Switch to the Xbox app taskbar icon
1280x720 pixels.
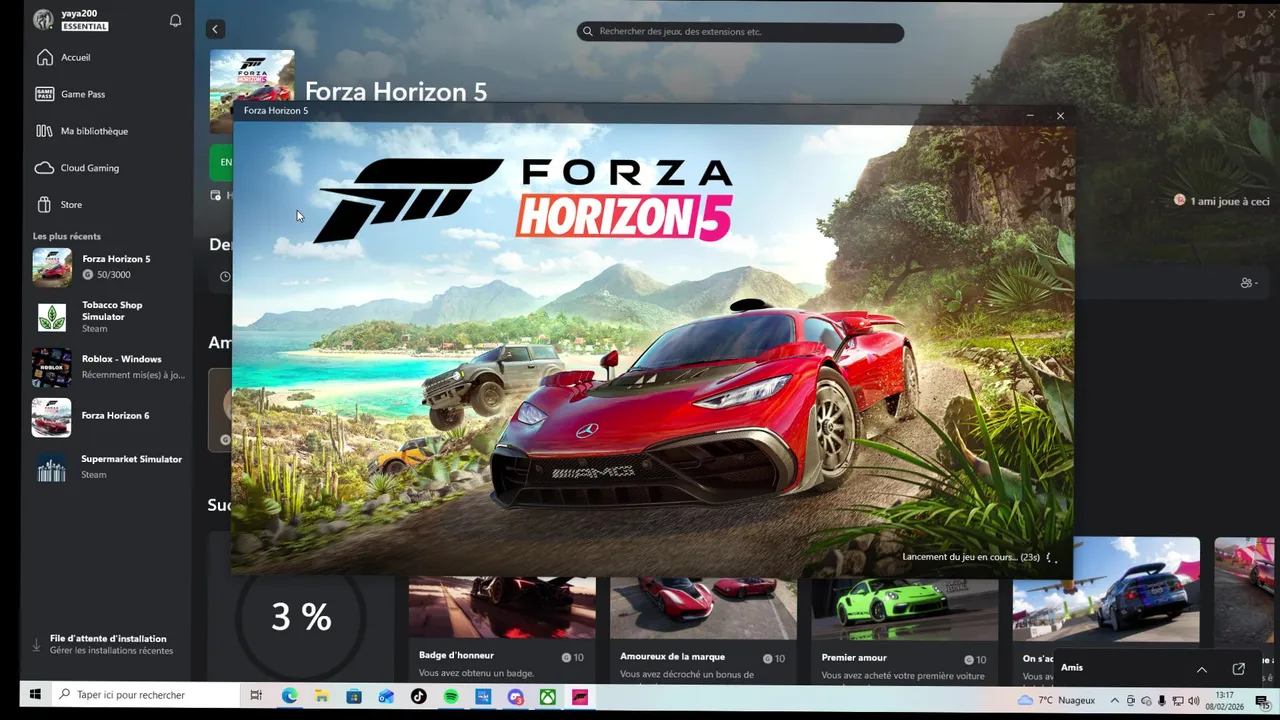(x=548, y=697)
